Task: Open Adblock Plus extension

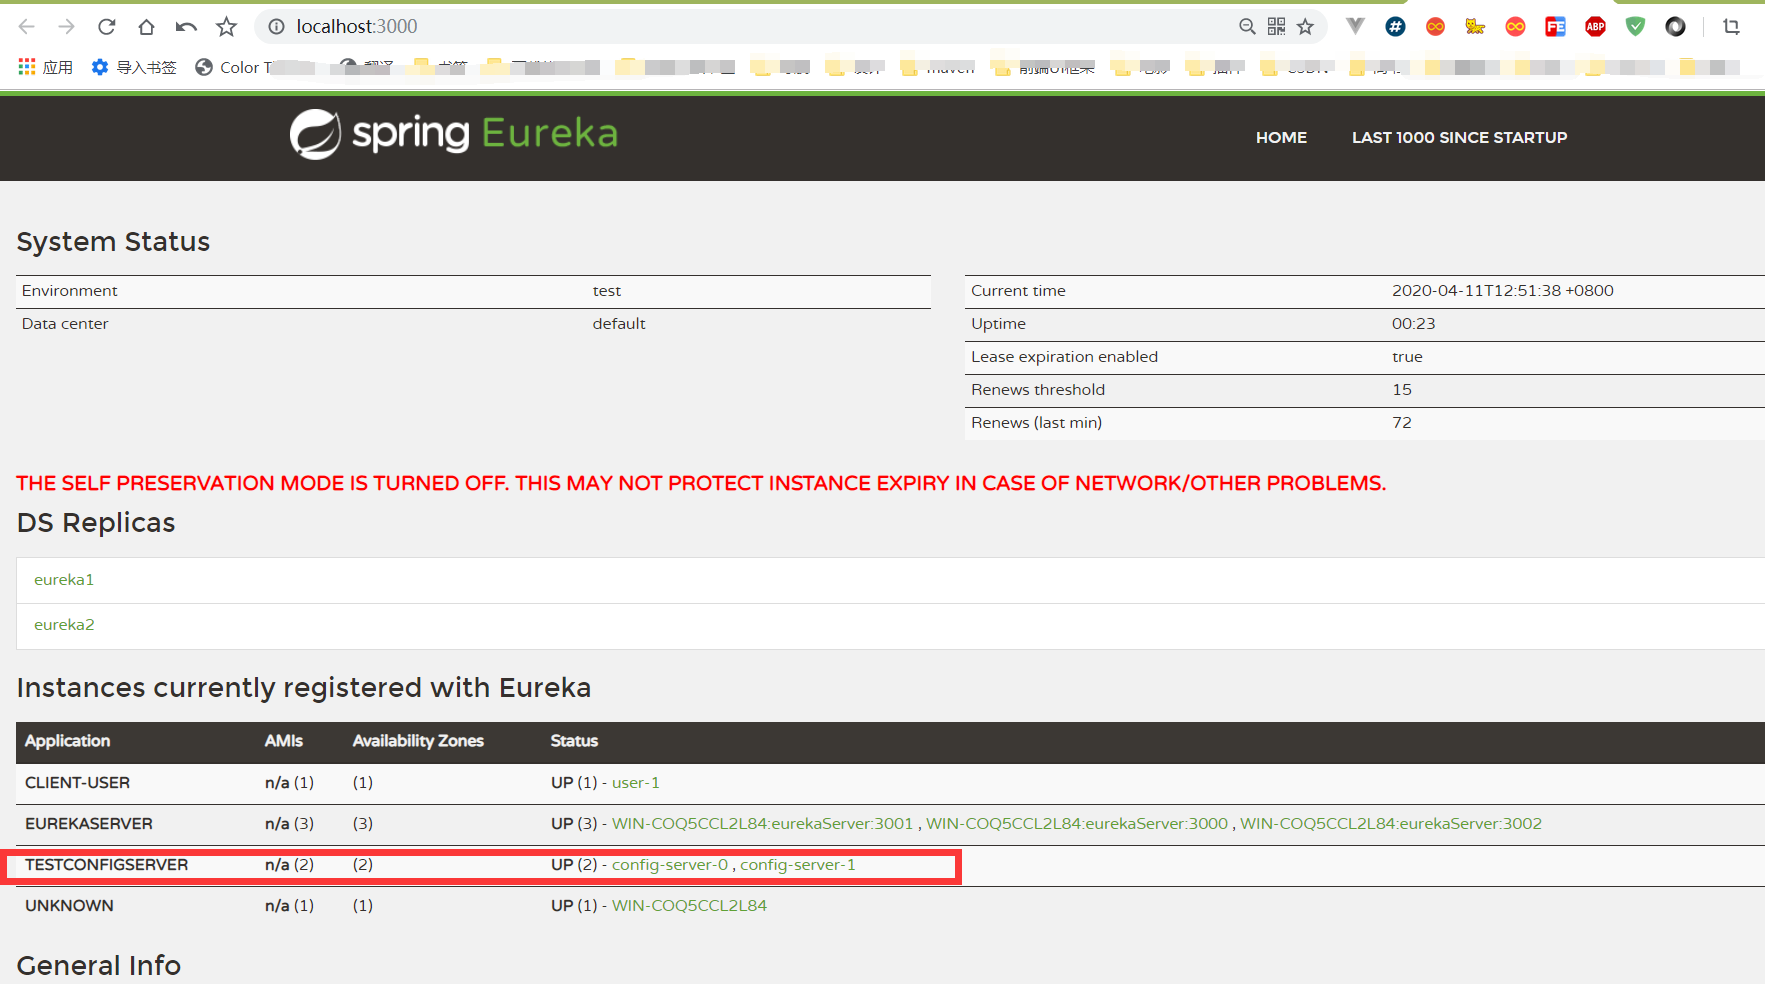Action: point(1595,27)
